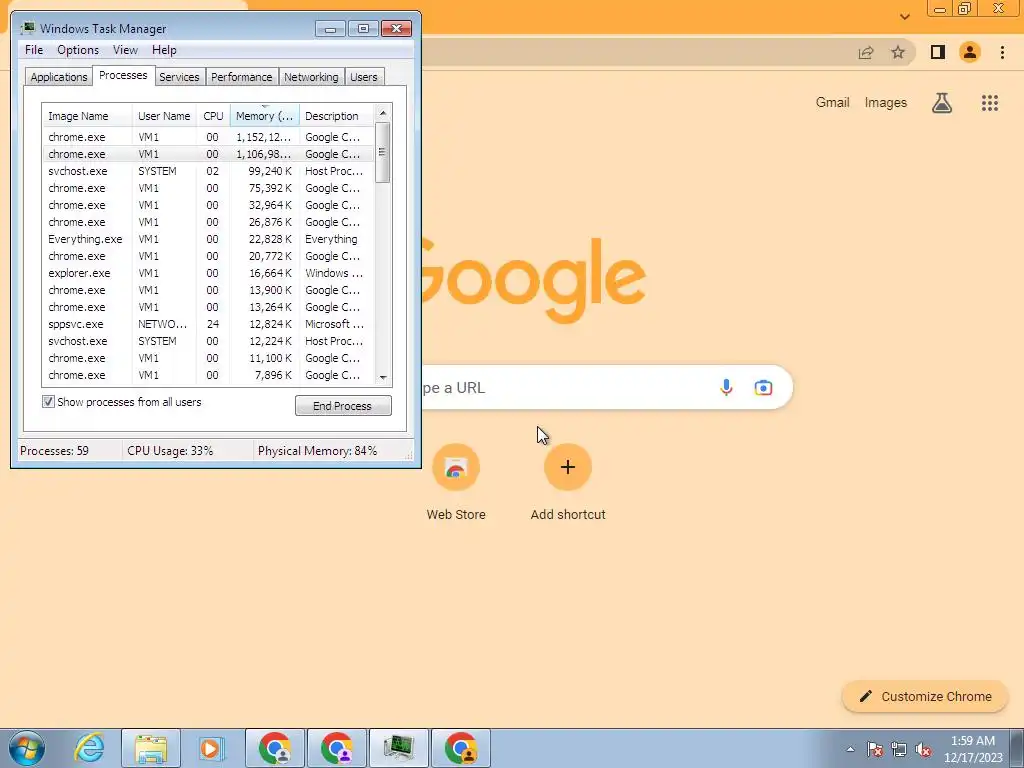Viewport: 1024px width, 768px height.
Task: Open Gmail link
Action: 832,103
